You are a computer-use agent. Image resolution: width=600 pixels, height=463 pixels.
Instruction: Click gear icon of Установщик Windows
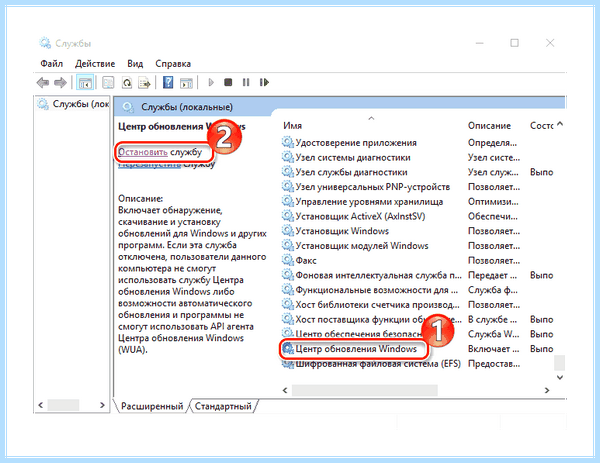[287, 231]
